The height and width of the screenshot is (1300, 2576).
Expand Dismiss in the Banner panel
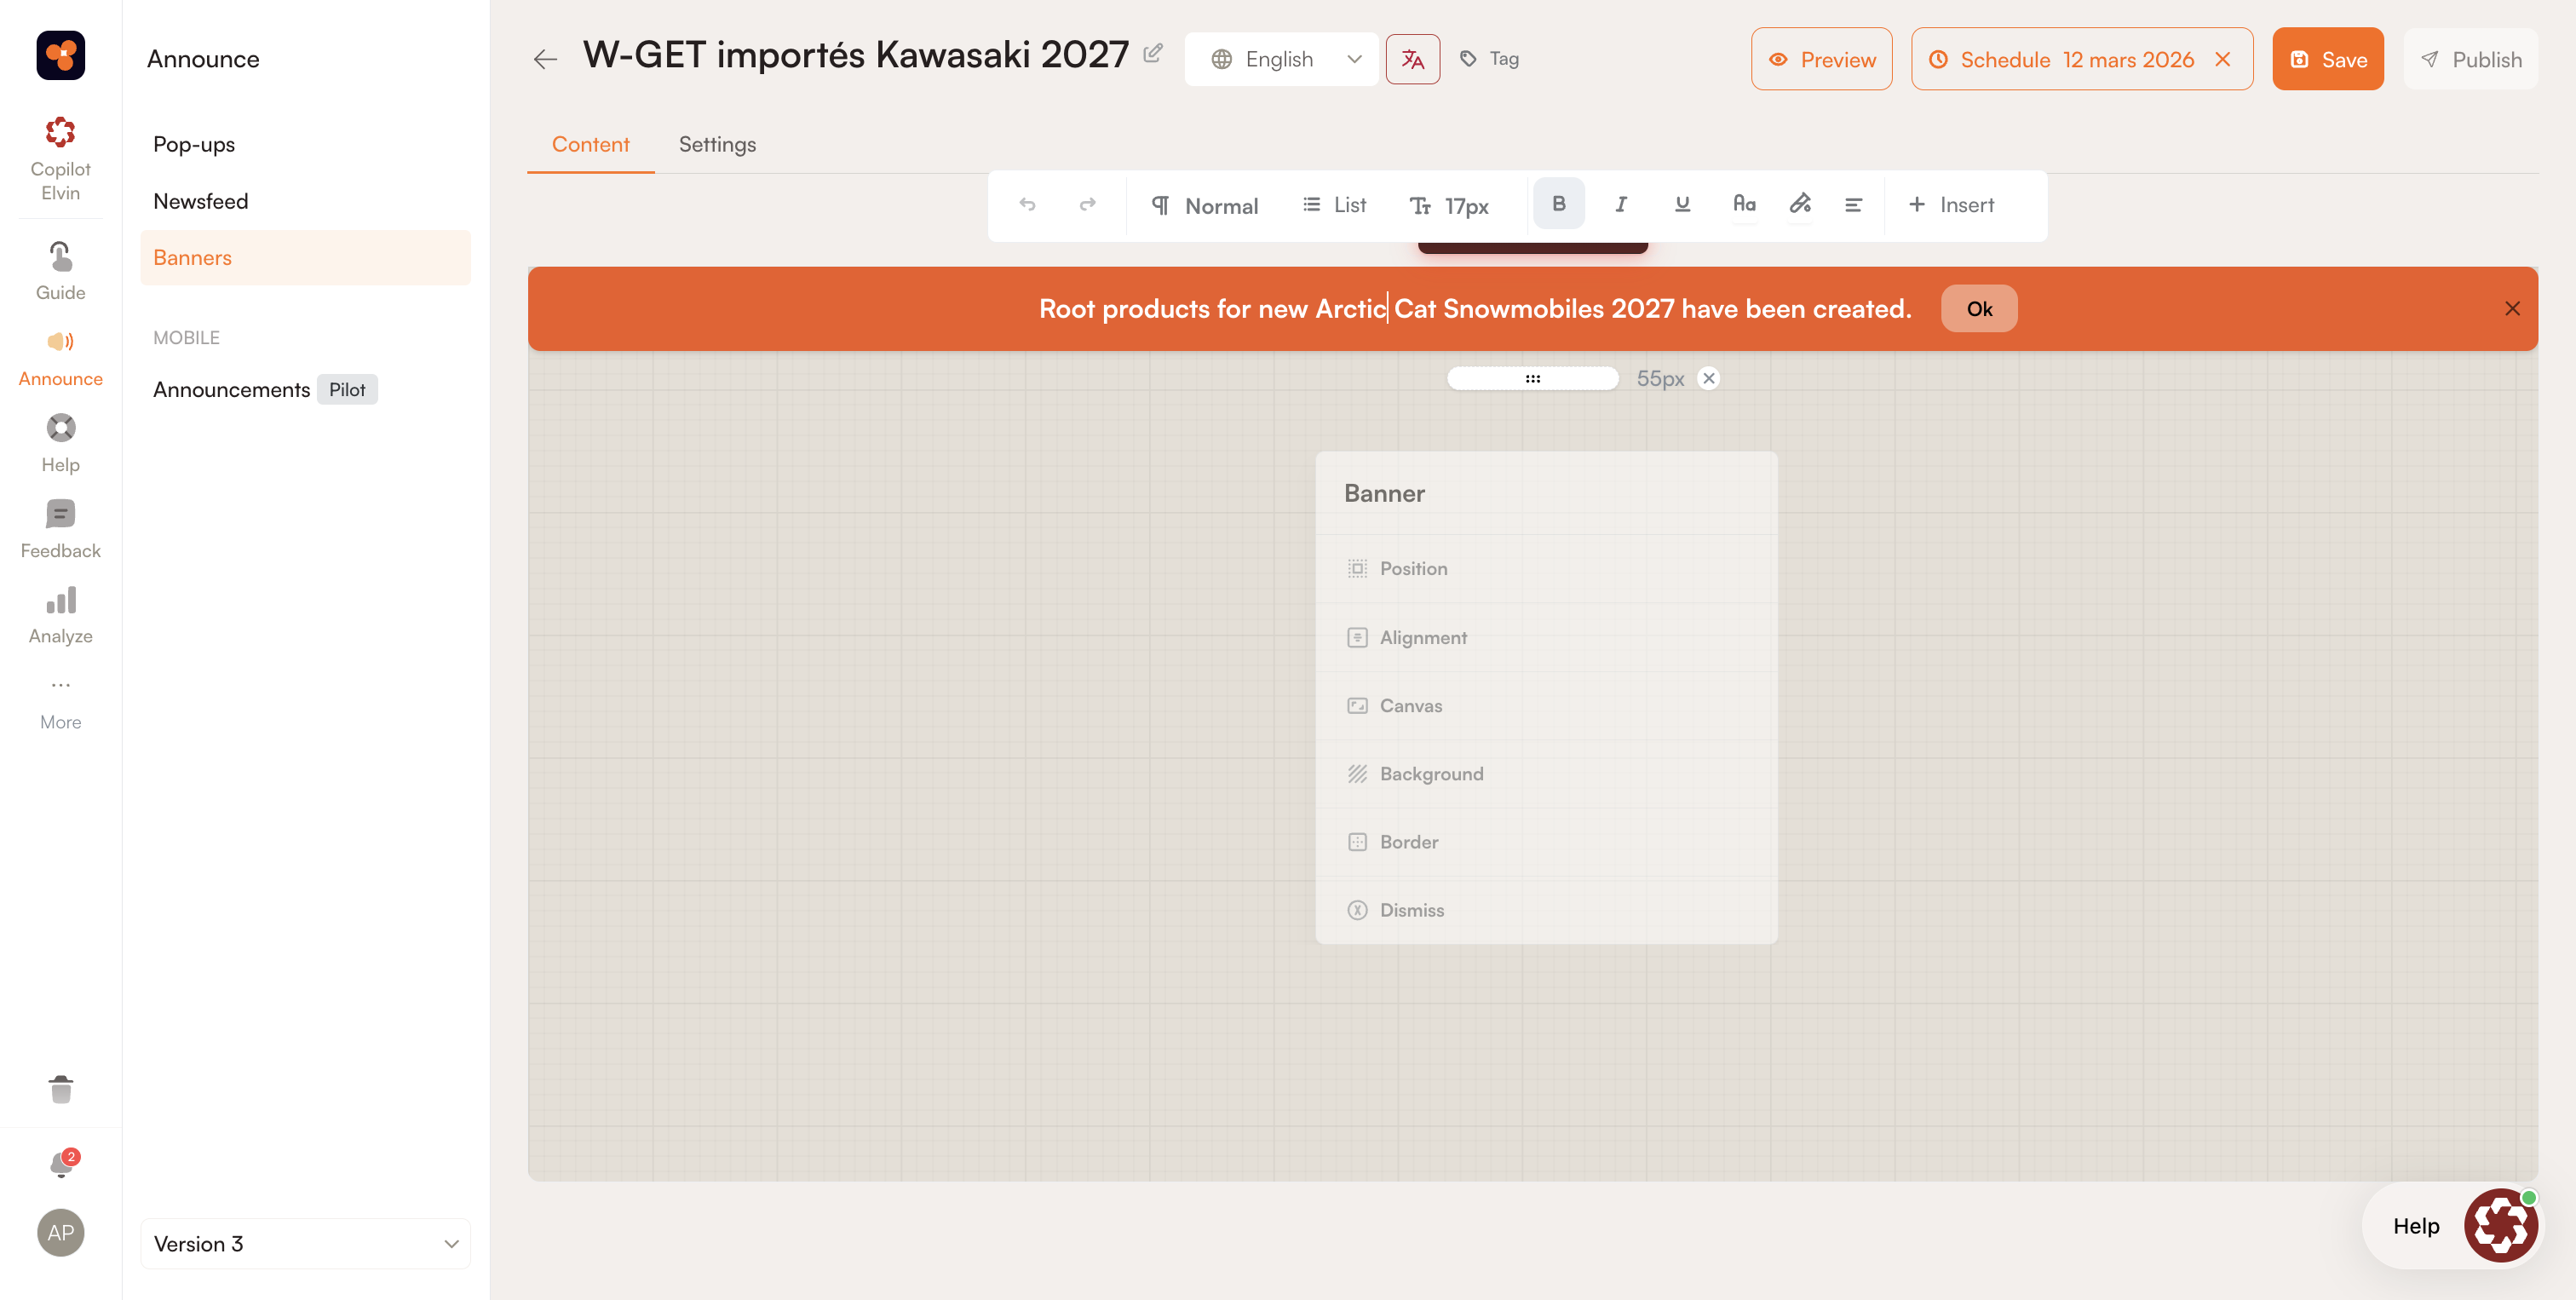1546,909
